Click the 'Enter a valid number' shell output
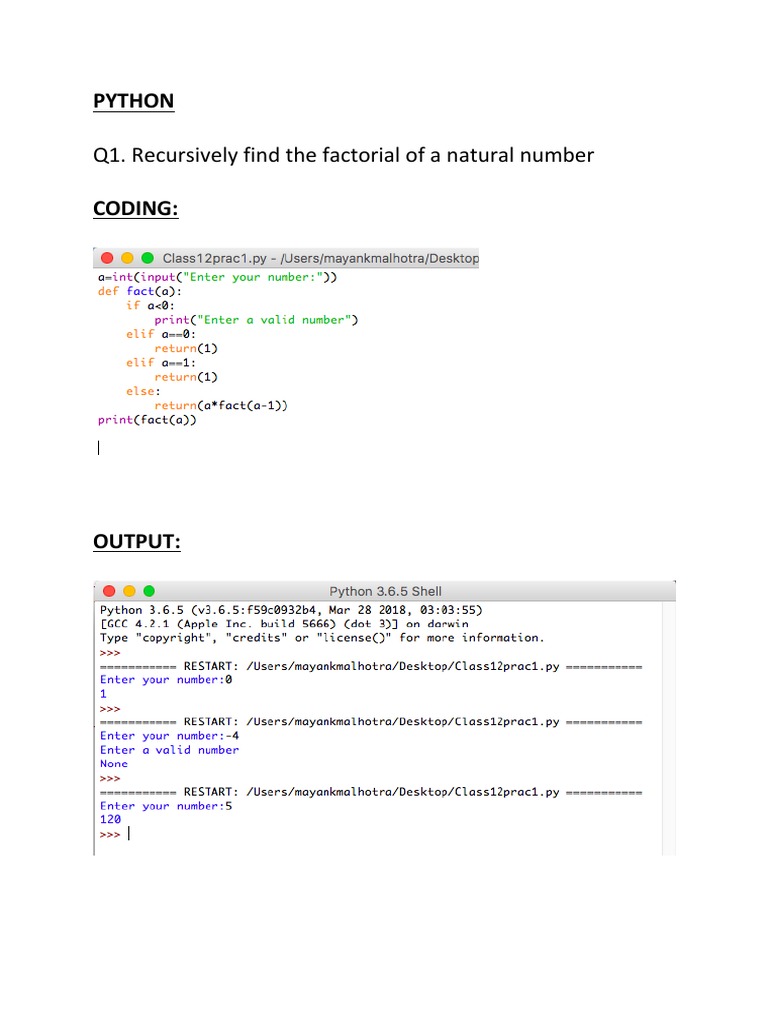Viewport: 768px width, 1024px height. [x=169, y=750]
